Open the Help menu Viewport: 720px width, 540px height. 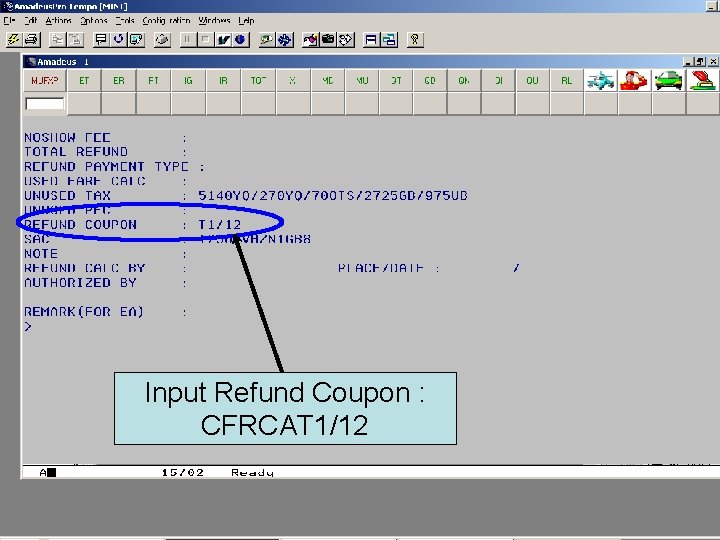(246, 21)
